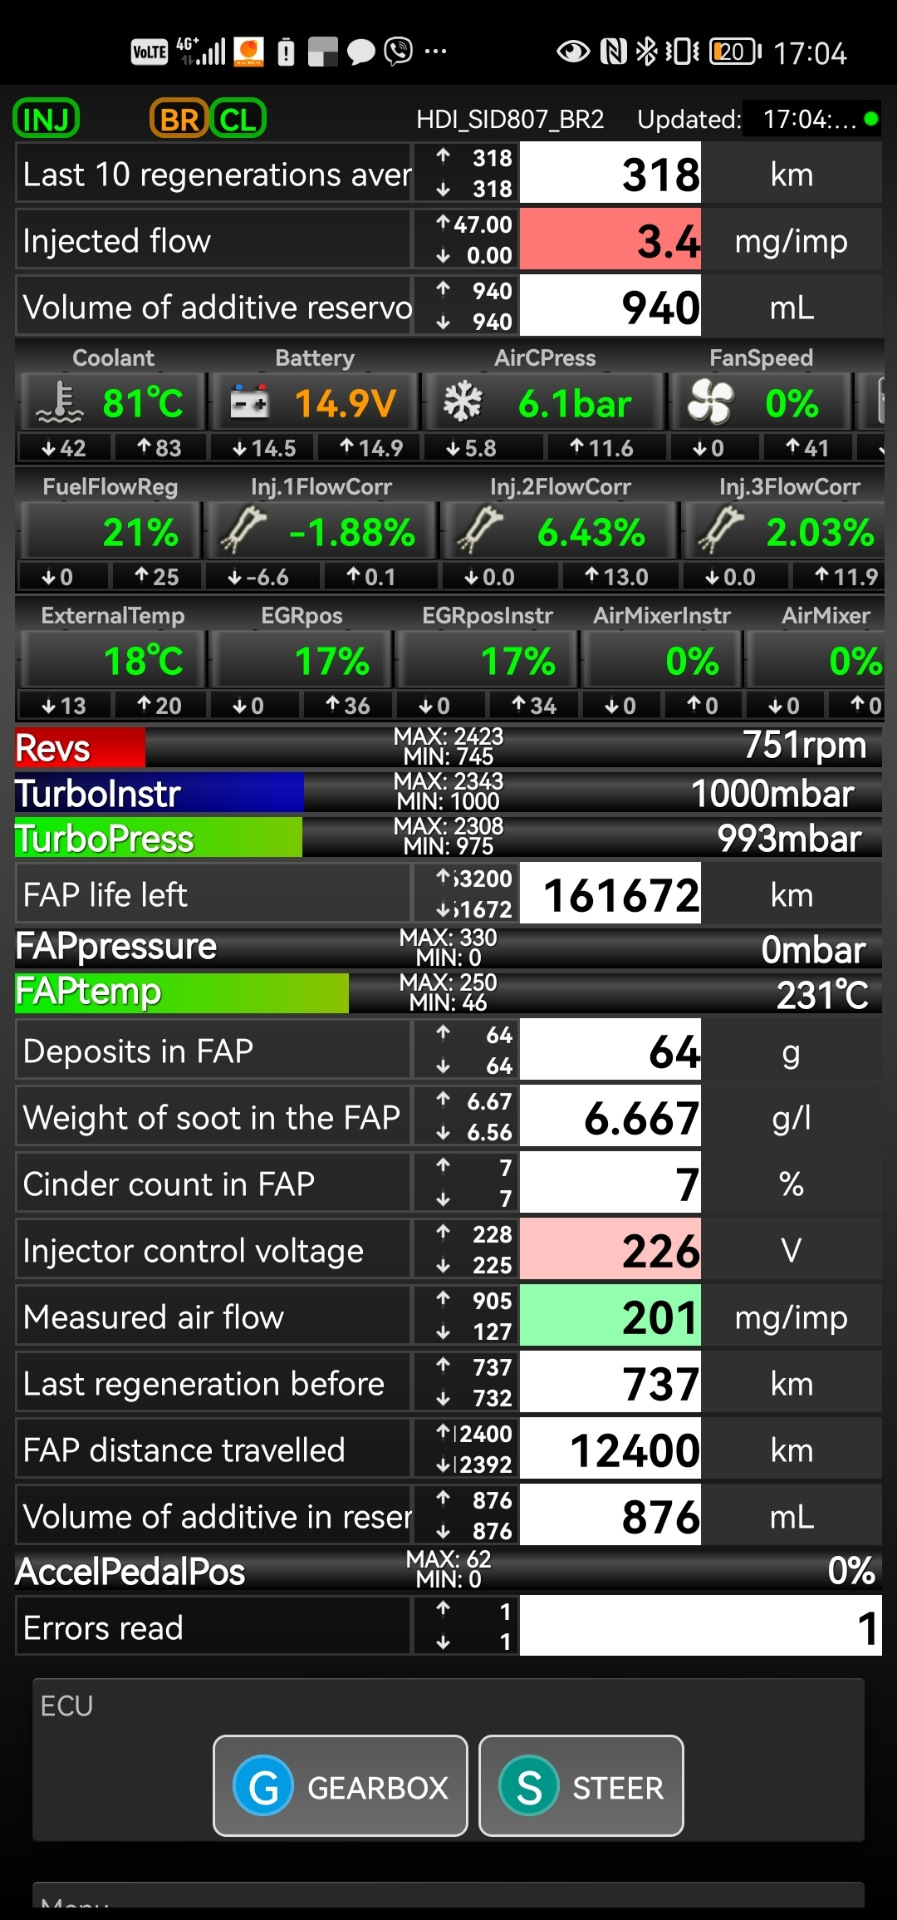Image resolution: width=897 pixels, height=1920 pixels.
Task: Open the chat bubble notification icon
Action: click(360, 52)
